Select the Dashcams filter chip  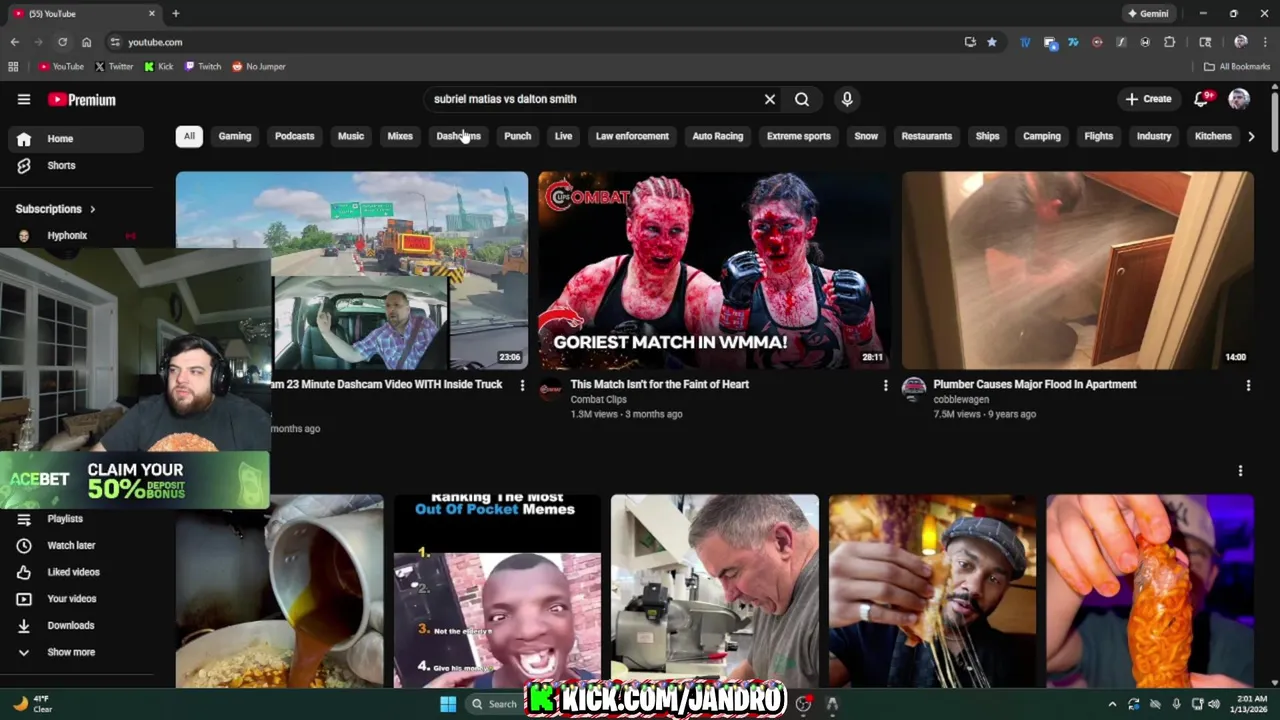459,136
